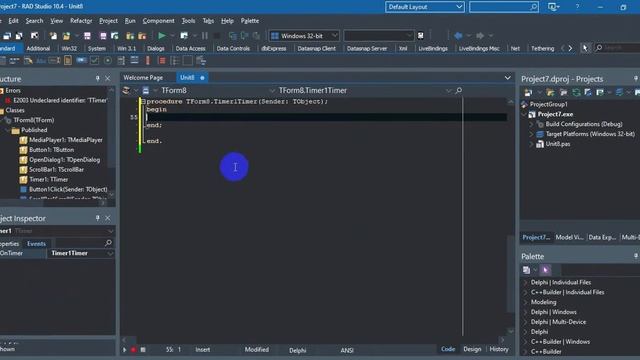Image resolution: width=640 pixels, height=360 pixels.
Task: Click the forward navigation arrow in toolbar
Action: [x=480, y=36]
